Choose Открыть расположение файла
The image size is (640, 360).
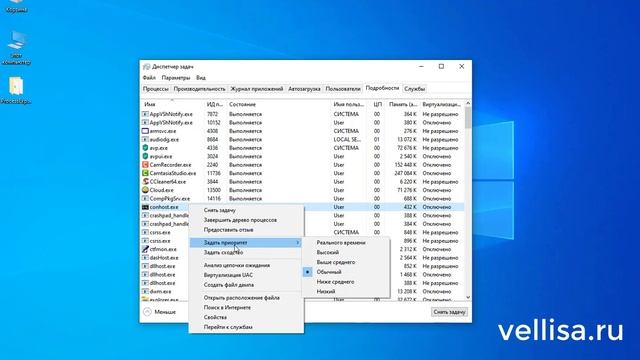242,298
